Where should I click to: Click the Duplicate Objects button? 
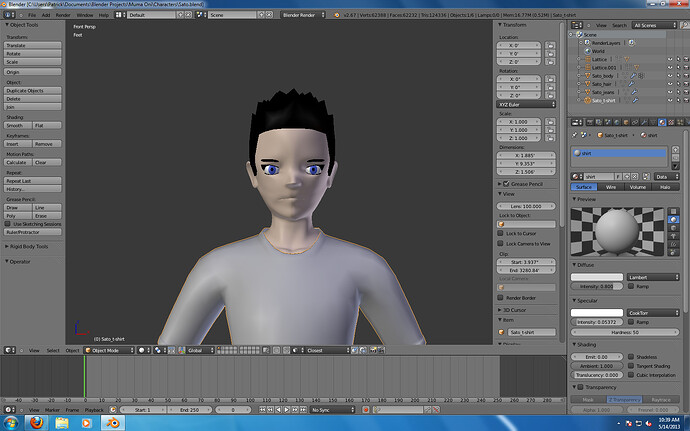click(33, 91)
